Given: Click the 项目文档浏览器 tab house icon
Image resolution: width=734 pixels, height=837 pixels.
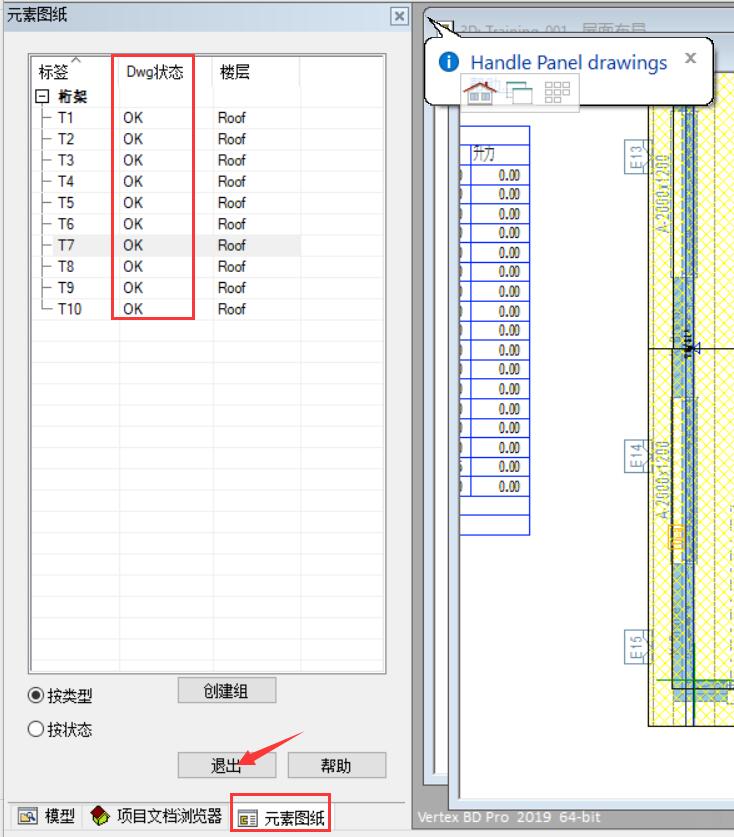Looking at the screenshot, I should (x=100, y=815).
